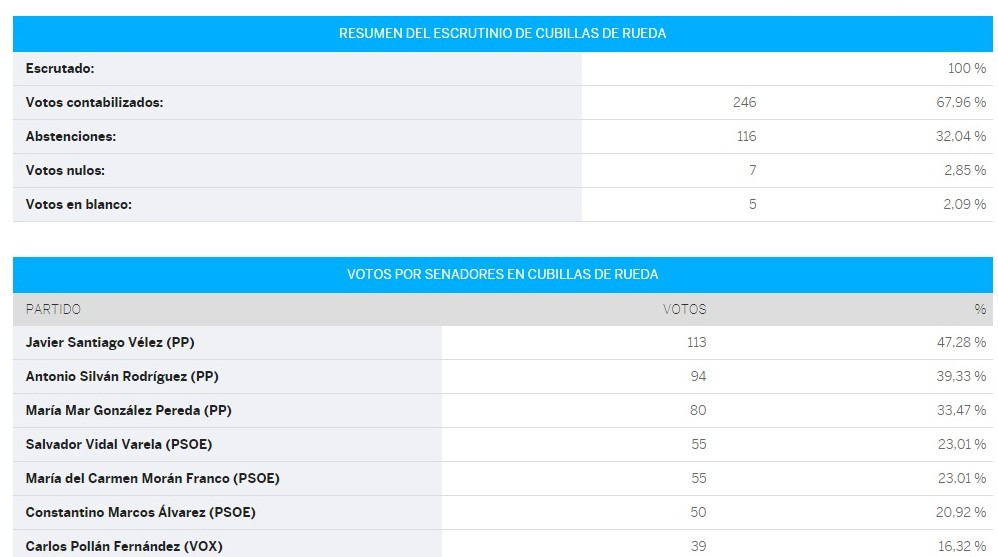Screen dimensions: 998x557
Task: Click the María Mar González Pereda (PP) row
Action: (x=502, y=411)
